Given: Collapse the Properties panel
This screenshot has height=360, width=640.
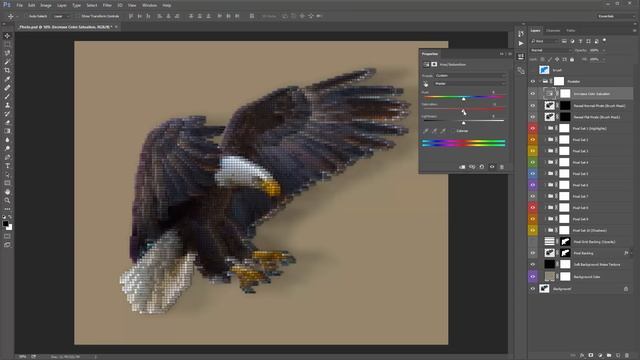Looking at the screenshot, I should pyautogui.click(x=502, y=54).
